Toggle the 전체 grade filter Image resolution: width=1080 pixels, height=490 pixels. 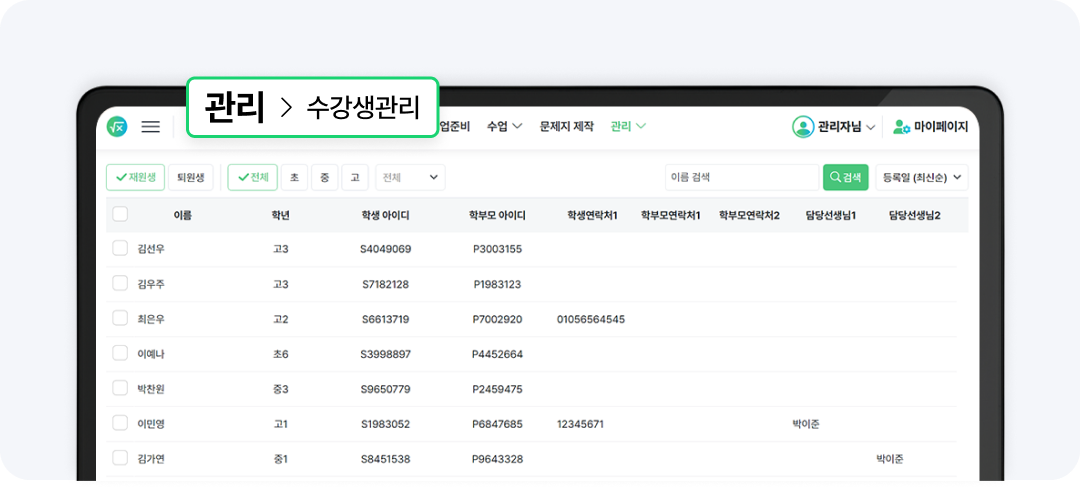(252, 178)
